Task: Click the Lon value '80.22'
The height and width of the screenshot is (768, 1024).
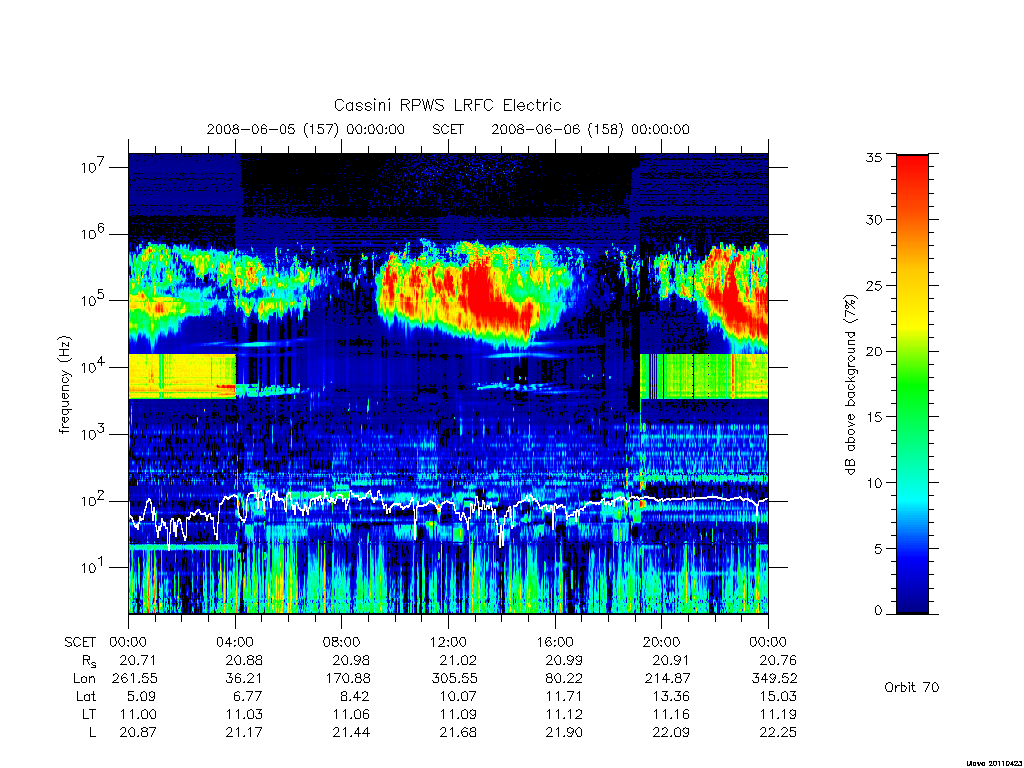Action: (x=564, y=679)
